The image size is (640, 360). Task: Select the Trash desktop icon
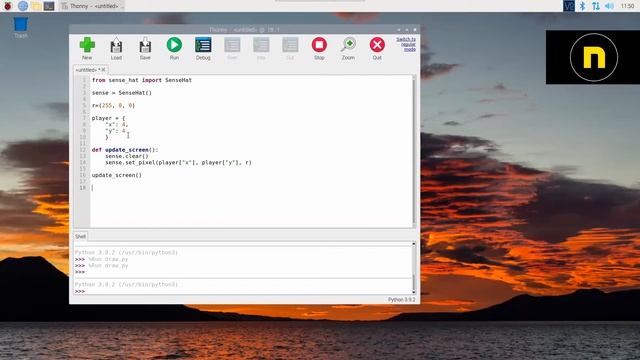coord(20,28)
